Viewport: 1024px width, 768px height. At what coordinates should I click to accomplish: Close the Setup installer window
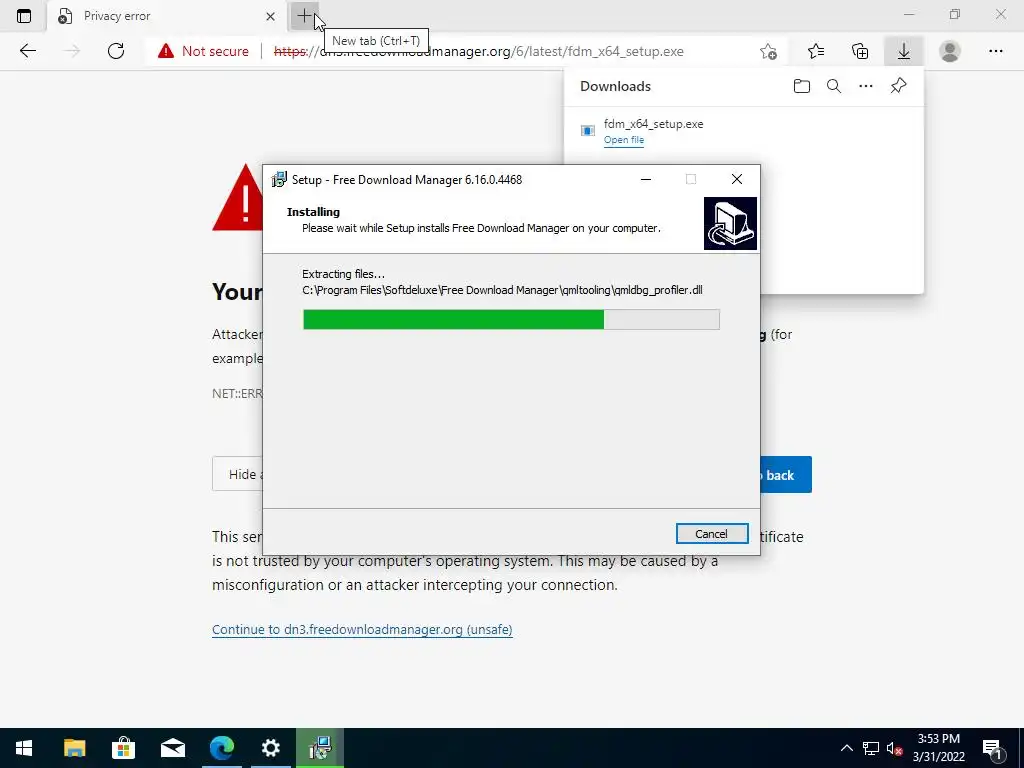[x=737, y=180]
